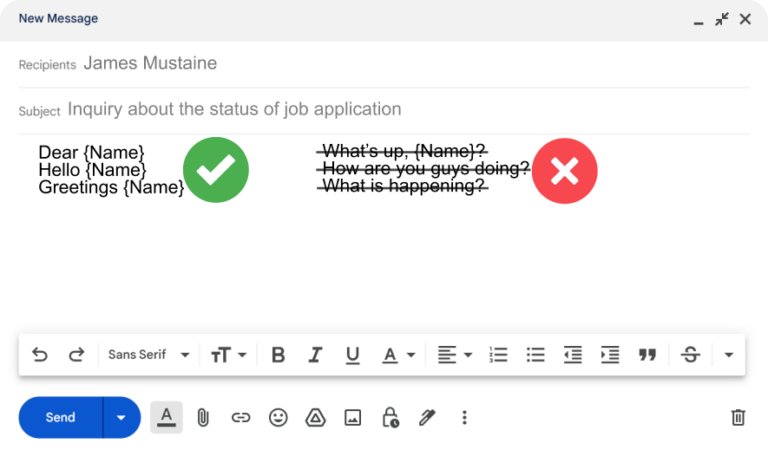Toggle bold formatting
This screenshot has width=768, height=450.
pos(278,355)
